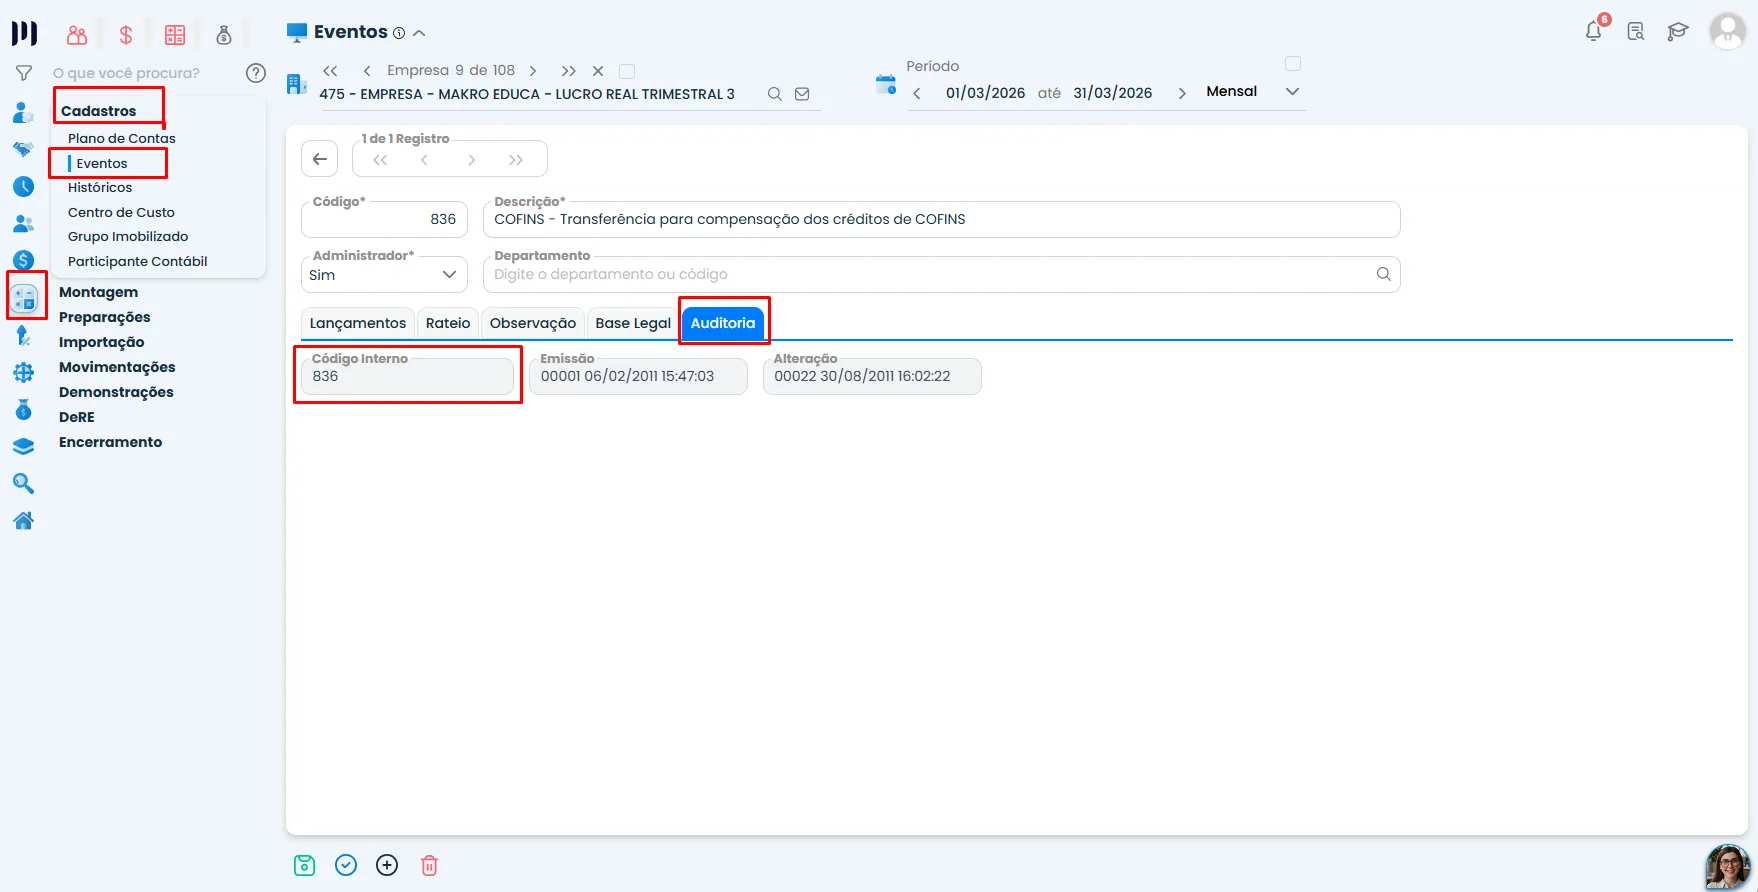Image resolution: width=1758 pixels, height=892 pixels.
Task: Open Plano de Contas in the menu
Action: pos(122,138)
